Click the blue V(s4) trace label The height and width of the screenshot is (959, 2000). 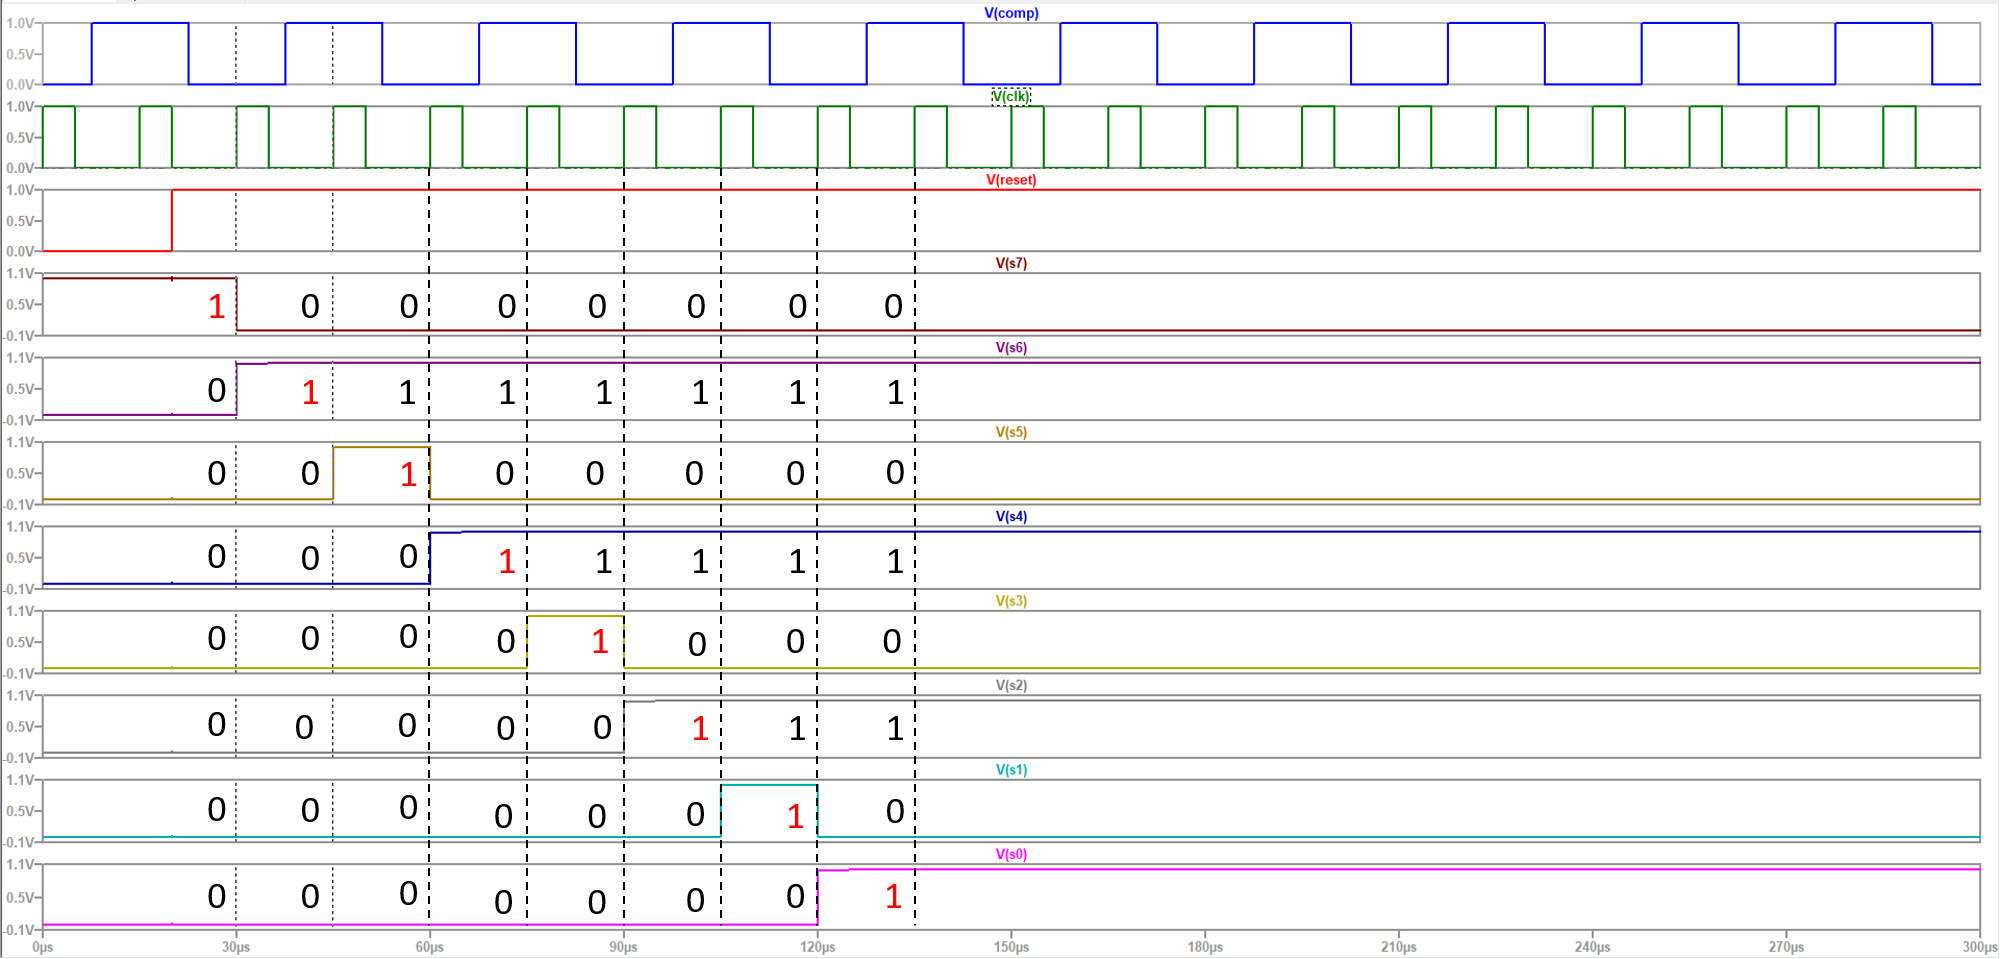pos(1011,517)
